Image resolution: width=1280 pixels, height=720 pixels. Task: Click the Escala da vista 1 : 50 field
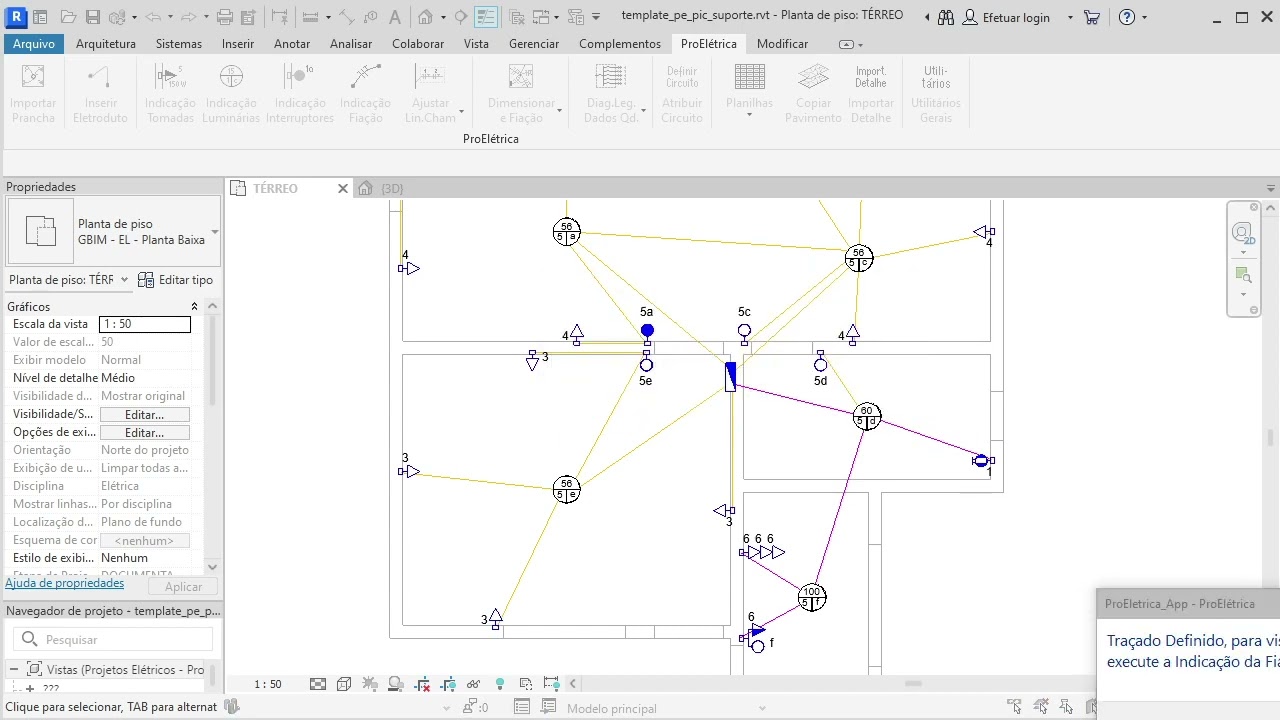coord(145,324)
